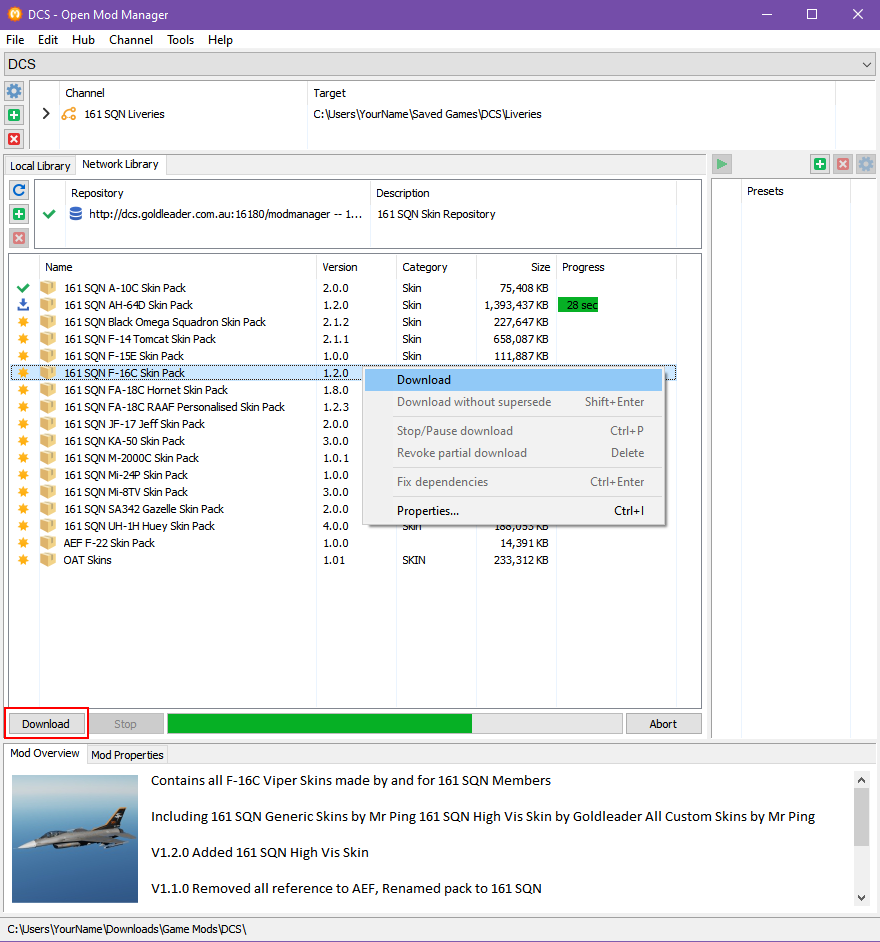The height and width of the screenshot is (942, 880).
Task: Add a new channel via green plus icon
Action: [13, 115]
